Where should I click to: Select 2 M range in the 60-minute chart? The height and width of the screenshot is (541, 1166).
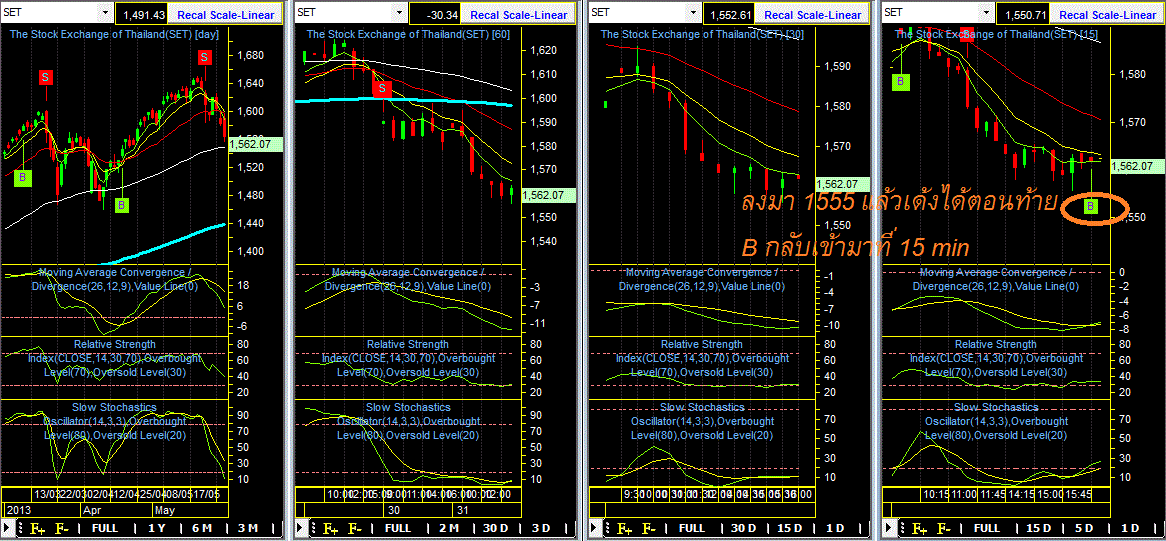[x=449, y=528]
